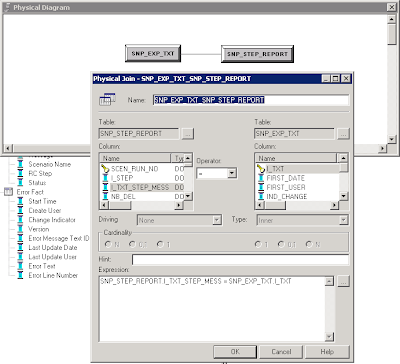This screenshot has width=400, height=364.
Task: Select left cardinality 0,1 radio button
Action: point(132,244)
